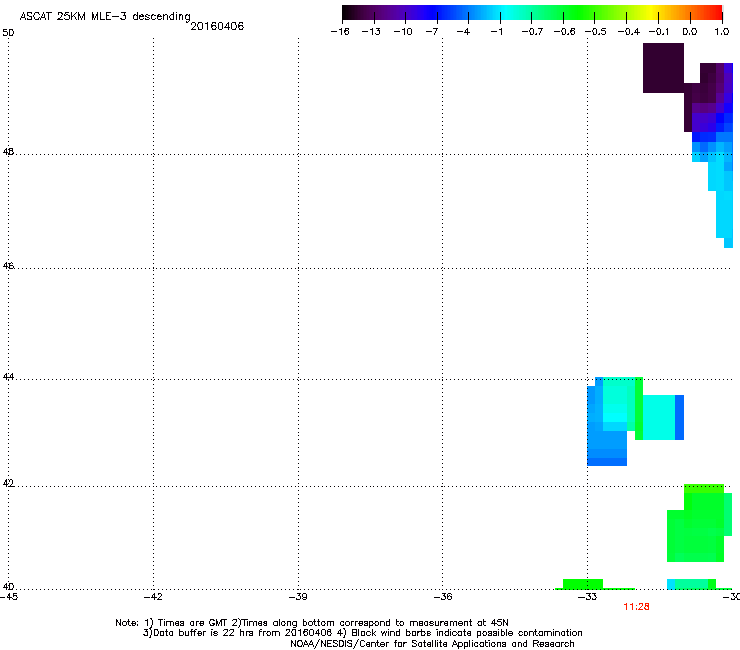Click longitude axis label -36
The image size is (740, 650).
(443, 597)
